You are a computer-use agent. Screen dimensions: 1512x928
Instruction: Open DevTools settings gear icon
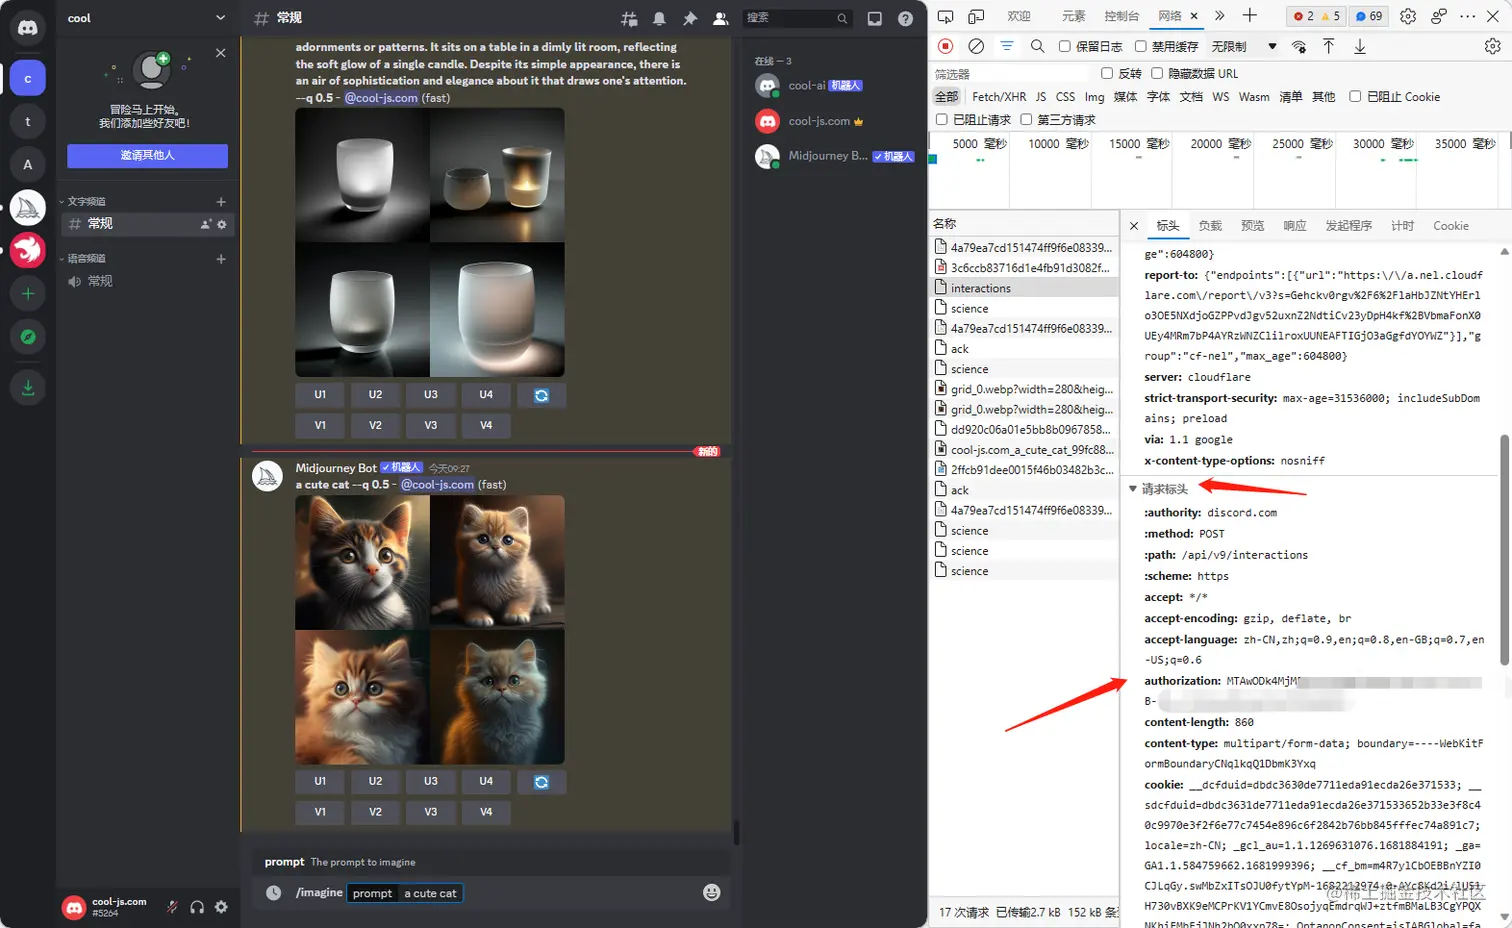point(1408,16)
